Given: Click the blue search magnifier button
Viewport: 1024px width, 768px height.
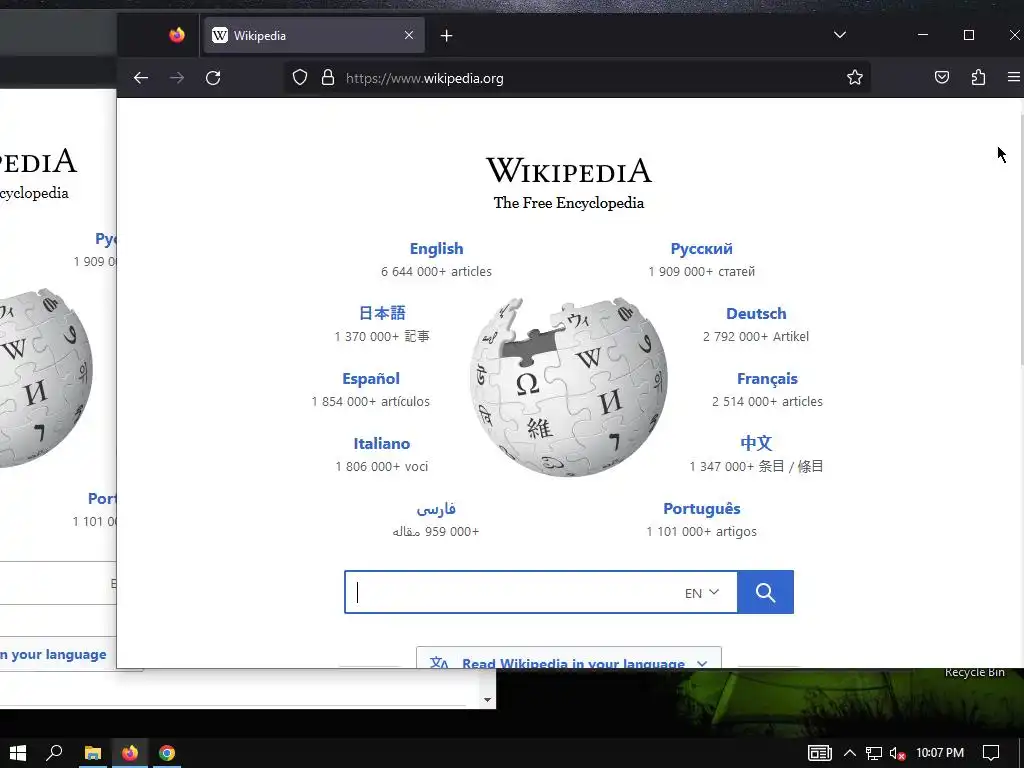Looking at the screenshot, I should pos(765,592).
